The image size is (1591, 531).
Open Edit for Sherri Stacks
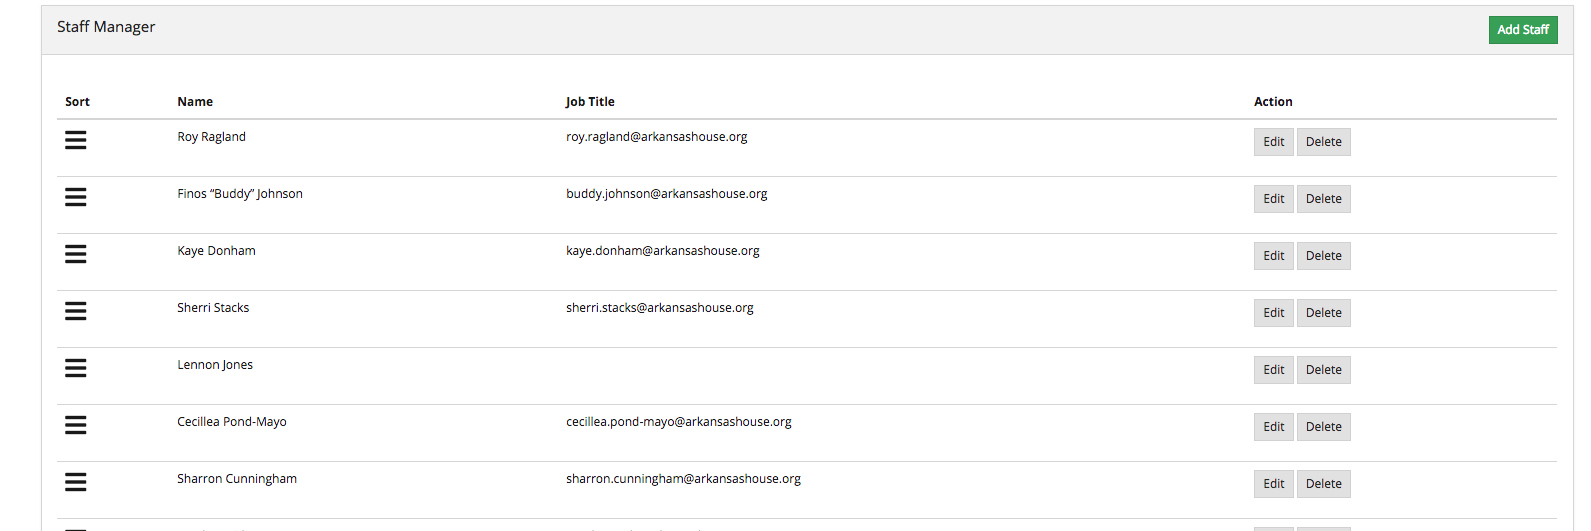[x=1274, y=313]
